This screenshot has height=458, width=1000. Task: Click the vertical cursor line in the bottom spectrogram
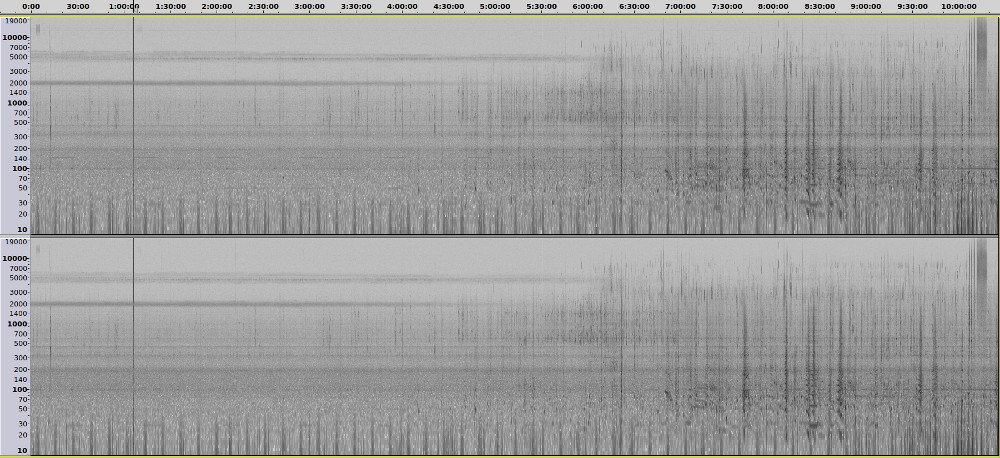pos(133,347)
